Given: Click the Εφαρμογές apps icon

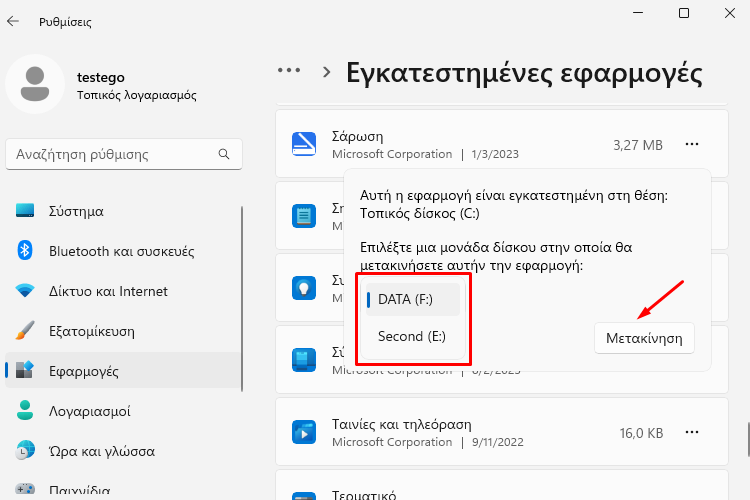Looking at the screenshot, I should [25, 370].
